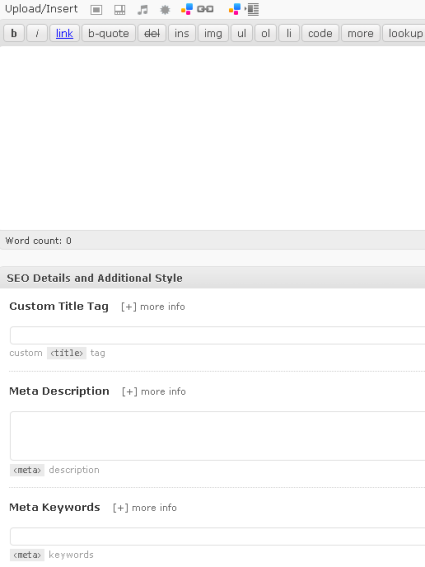Click the Add Video upload icon

[120, 10]
